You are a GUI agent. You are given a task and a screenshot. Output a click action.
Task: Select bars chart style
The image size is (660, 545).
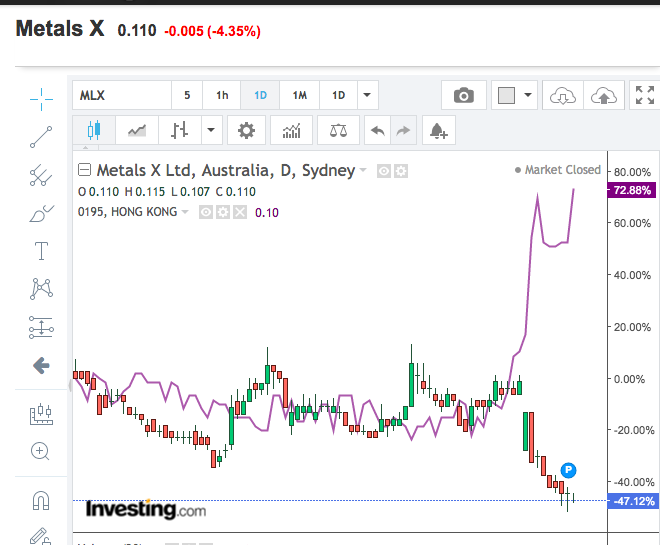[x=179, y=130]
